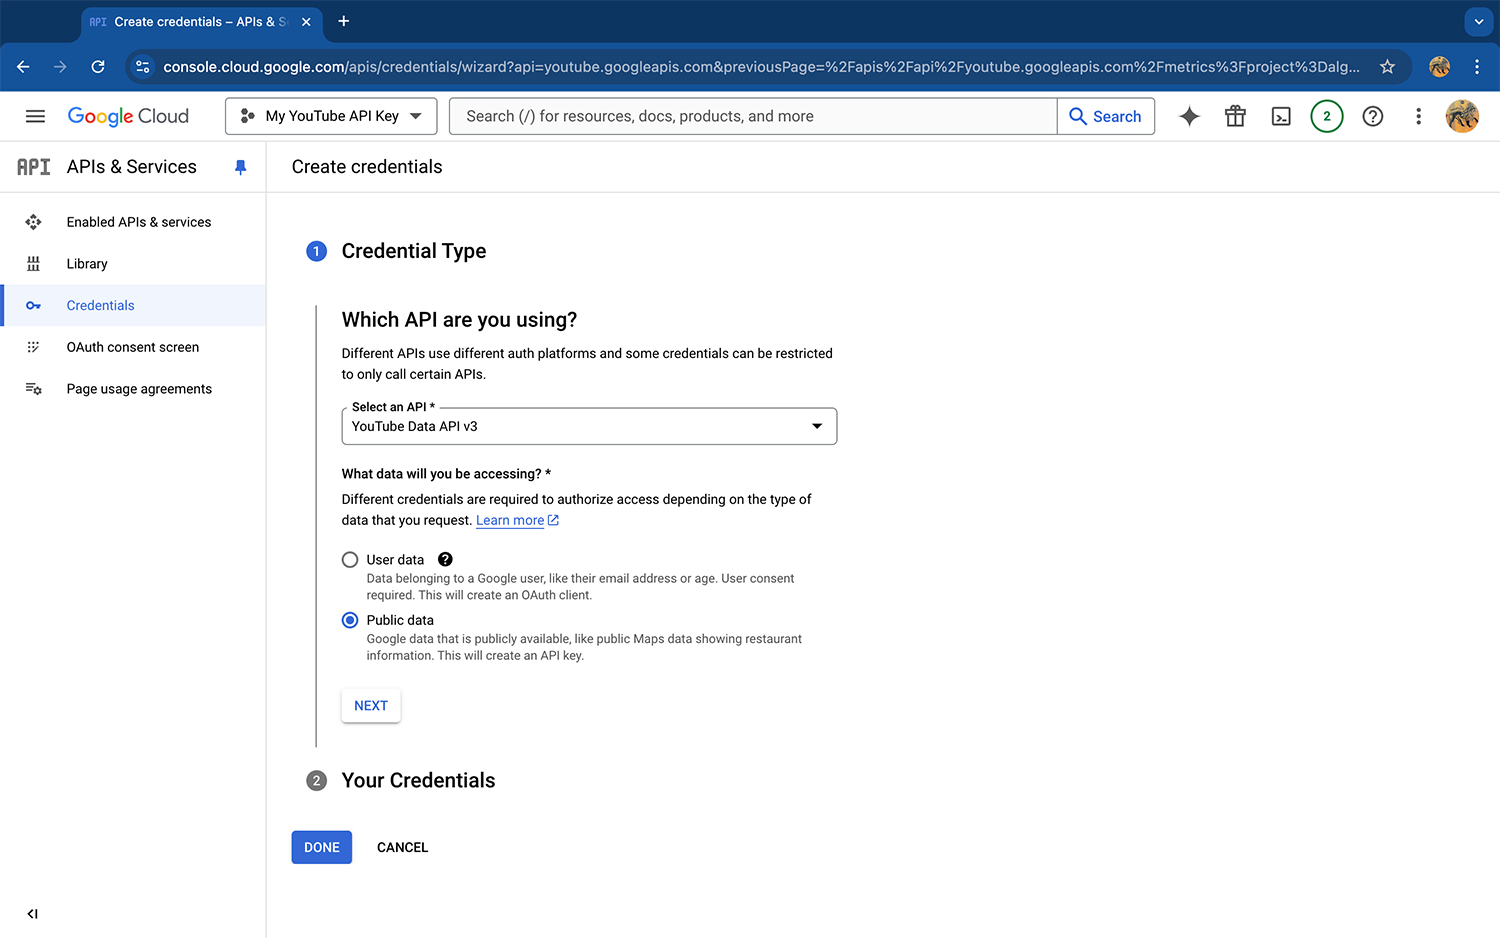This screenshot has height=938, width=1500.
Task: Collapse the sidebar navigation panel
Action: point(32,914)
